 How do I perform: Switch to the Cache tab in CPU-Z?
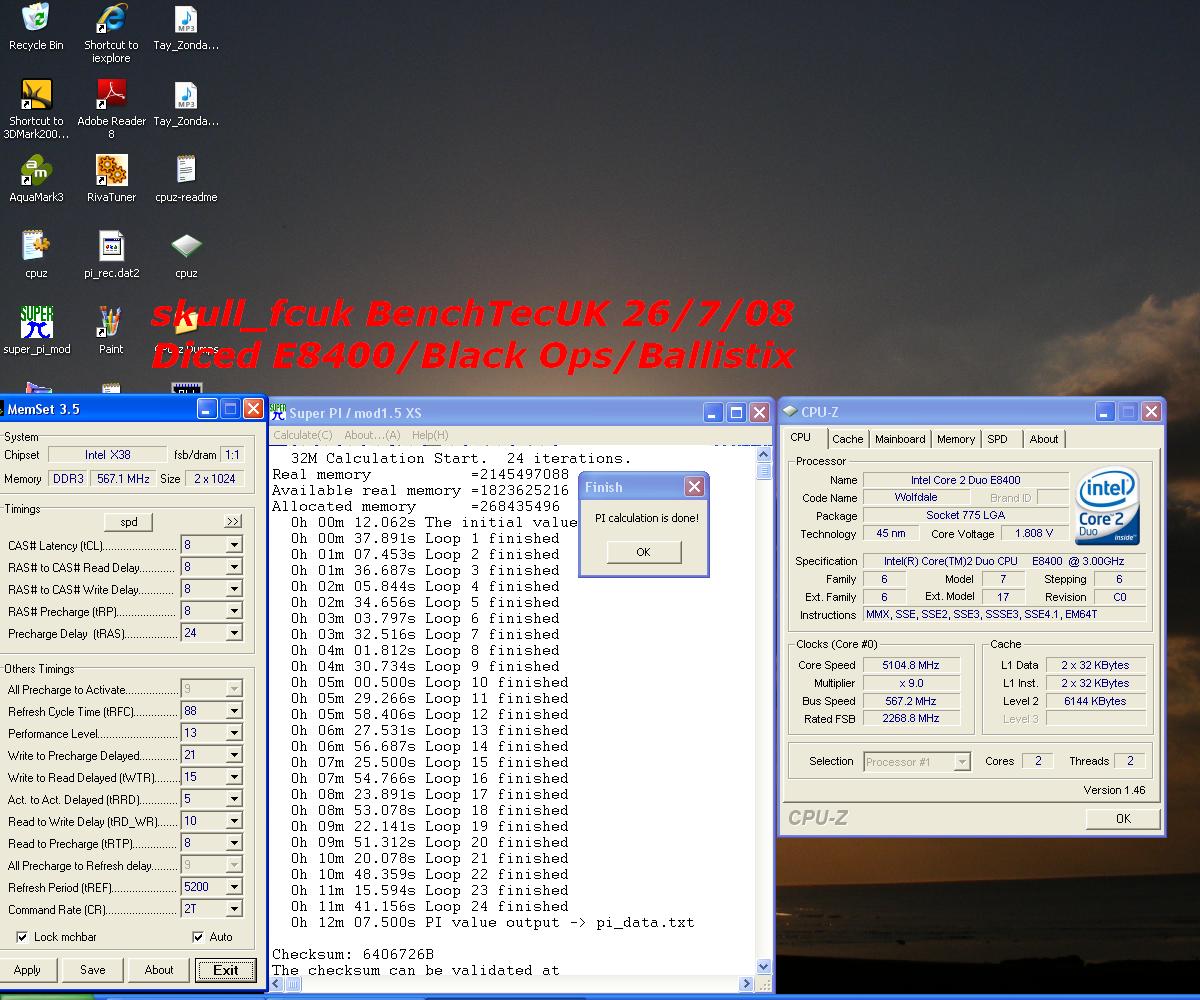click(x=847, y=439)
